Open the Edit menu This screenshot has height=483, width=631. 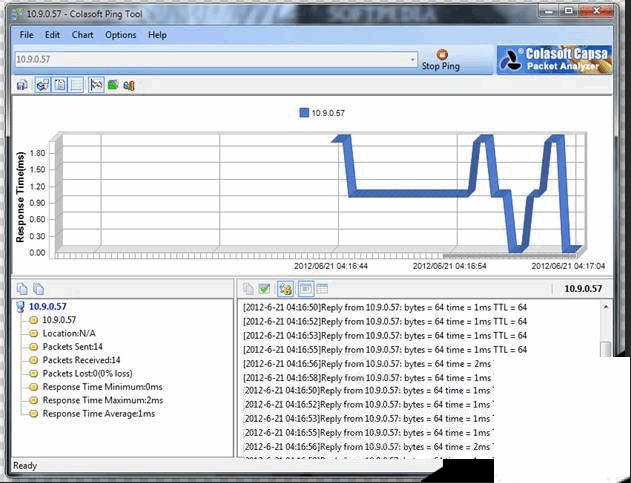(x=52, y=35)
